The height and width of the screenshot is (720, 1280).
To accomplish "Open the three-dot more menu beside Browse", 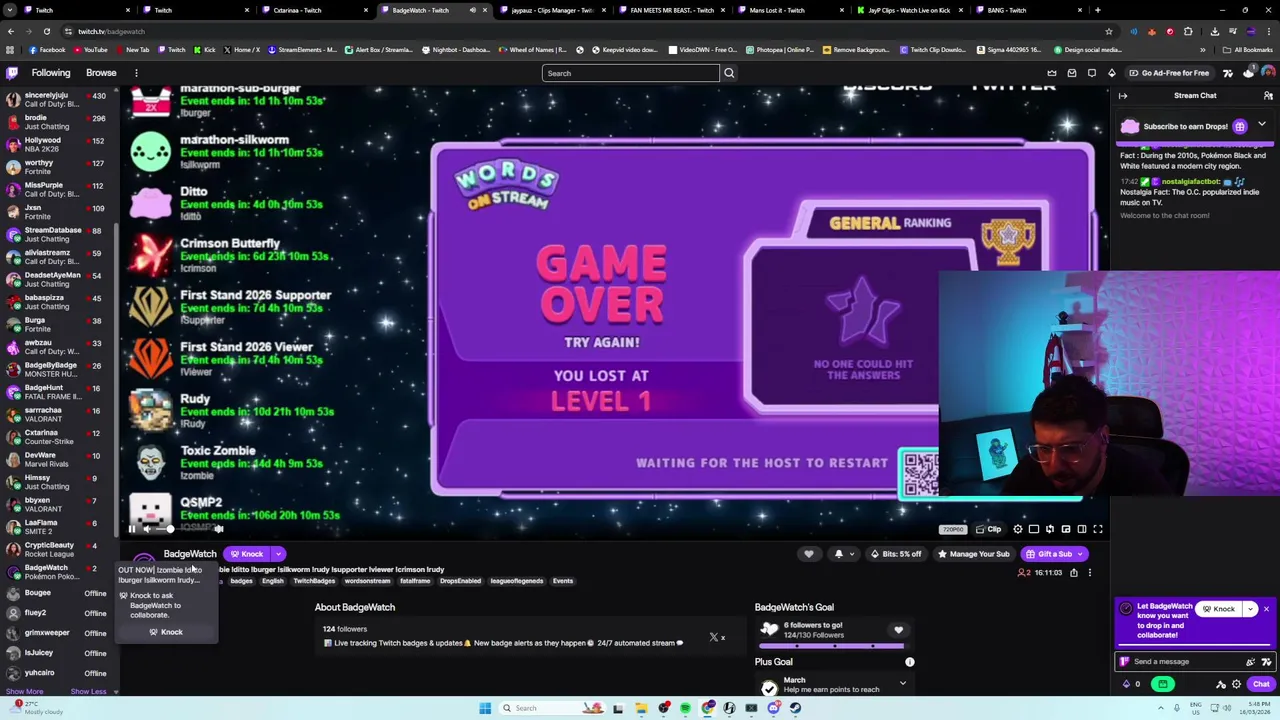I will [136, 73].
